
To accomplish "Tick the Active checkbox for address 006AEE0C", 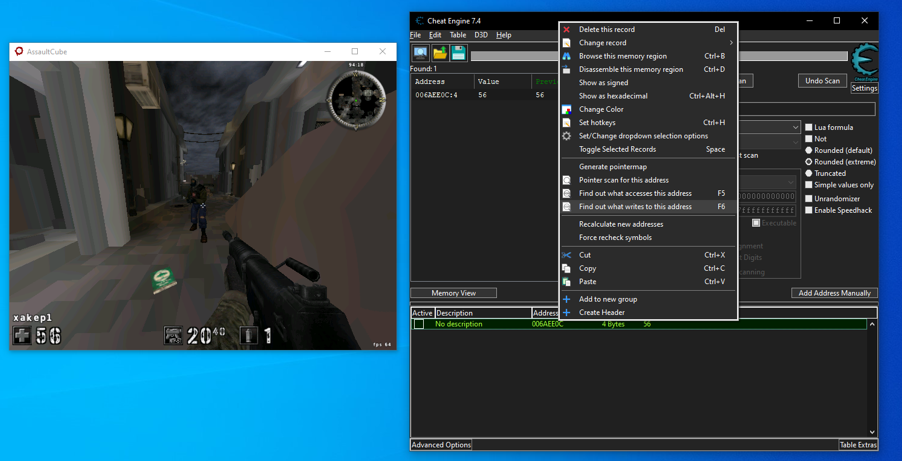I will tap(419, 325).
